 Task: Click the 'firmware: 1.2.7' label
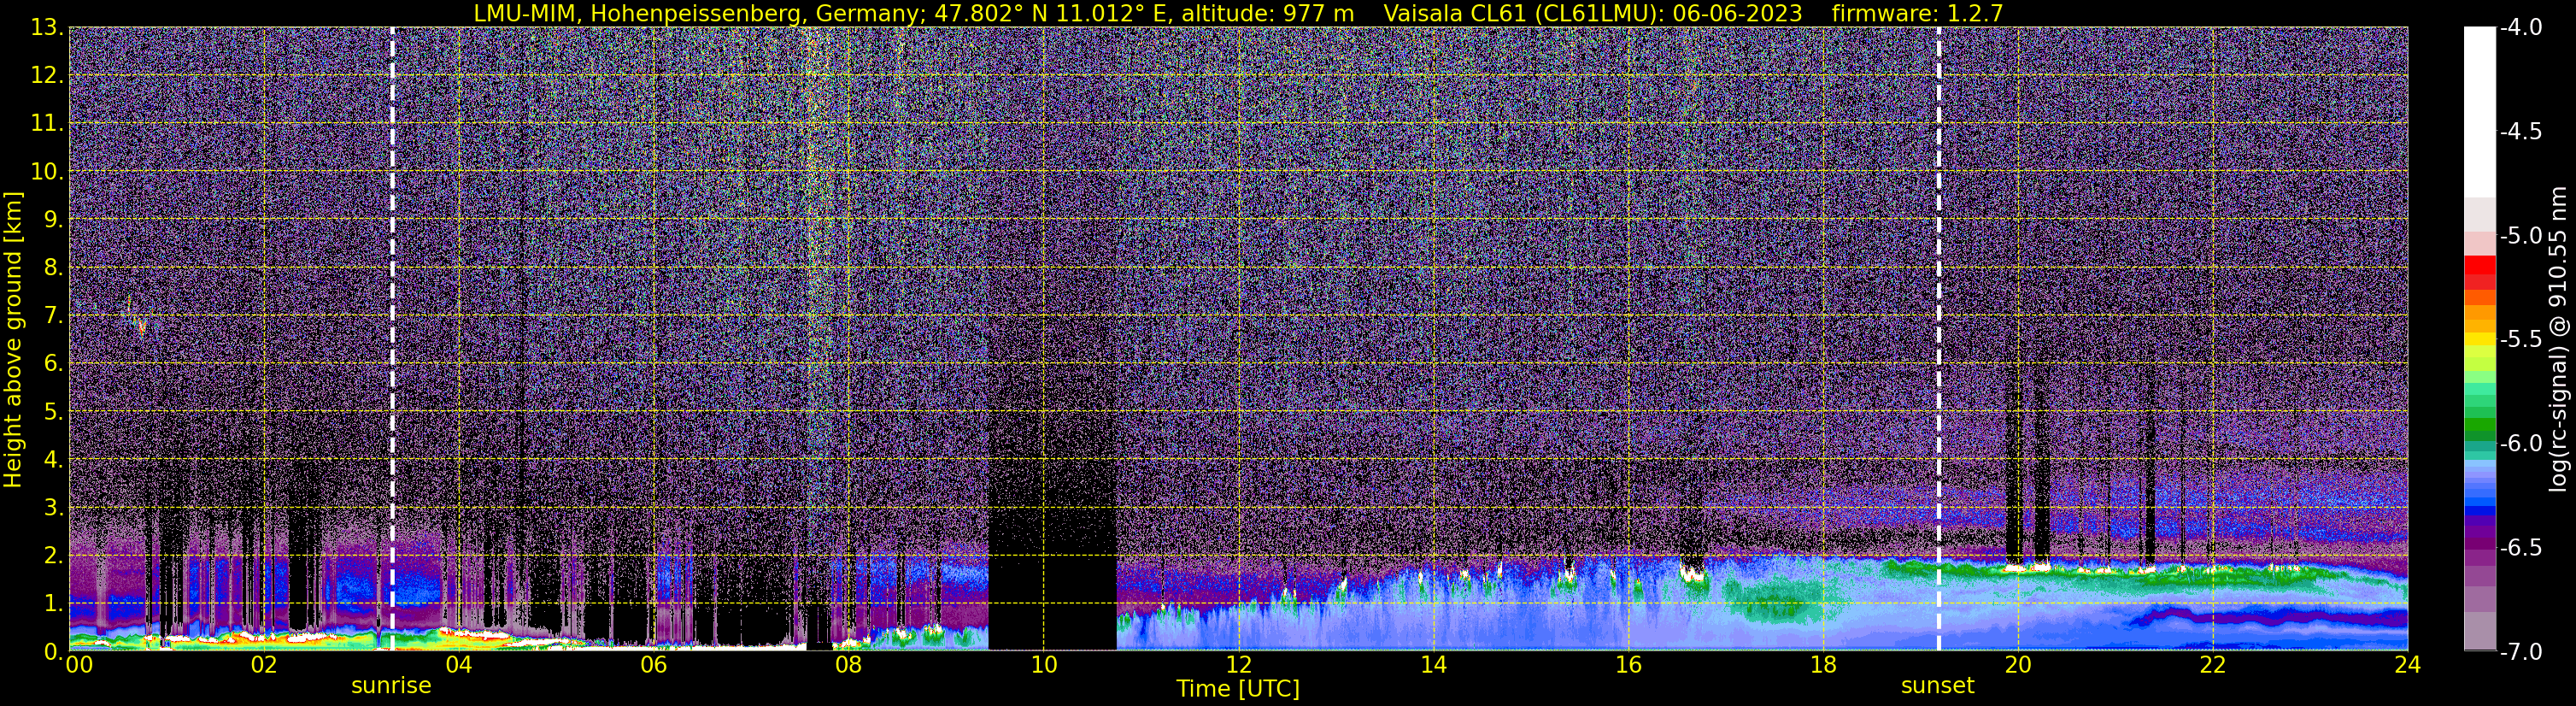pyautogui.click(x=1917, y=13)
